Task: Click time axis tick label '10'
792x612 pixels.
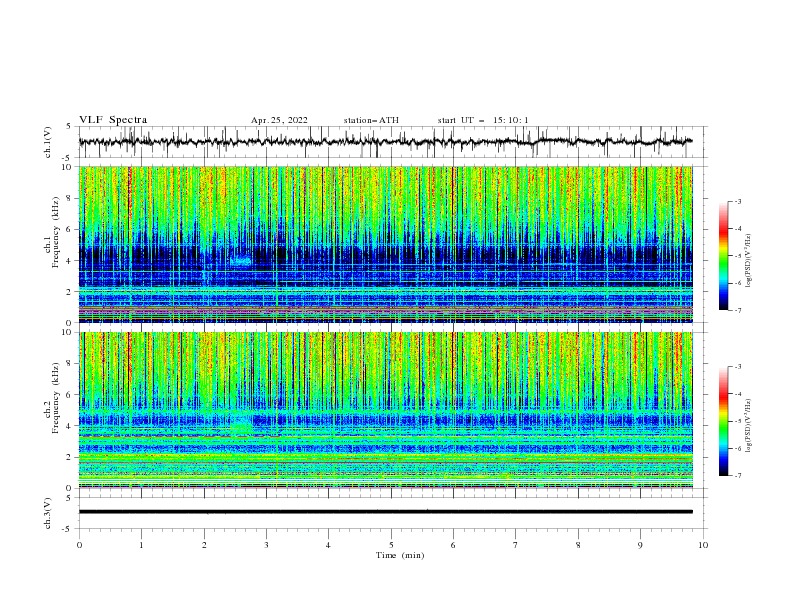Action: (x=703, y=545)
